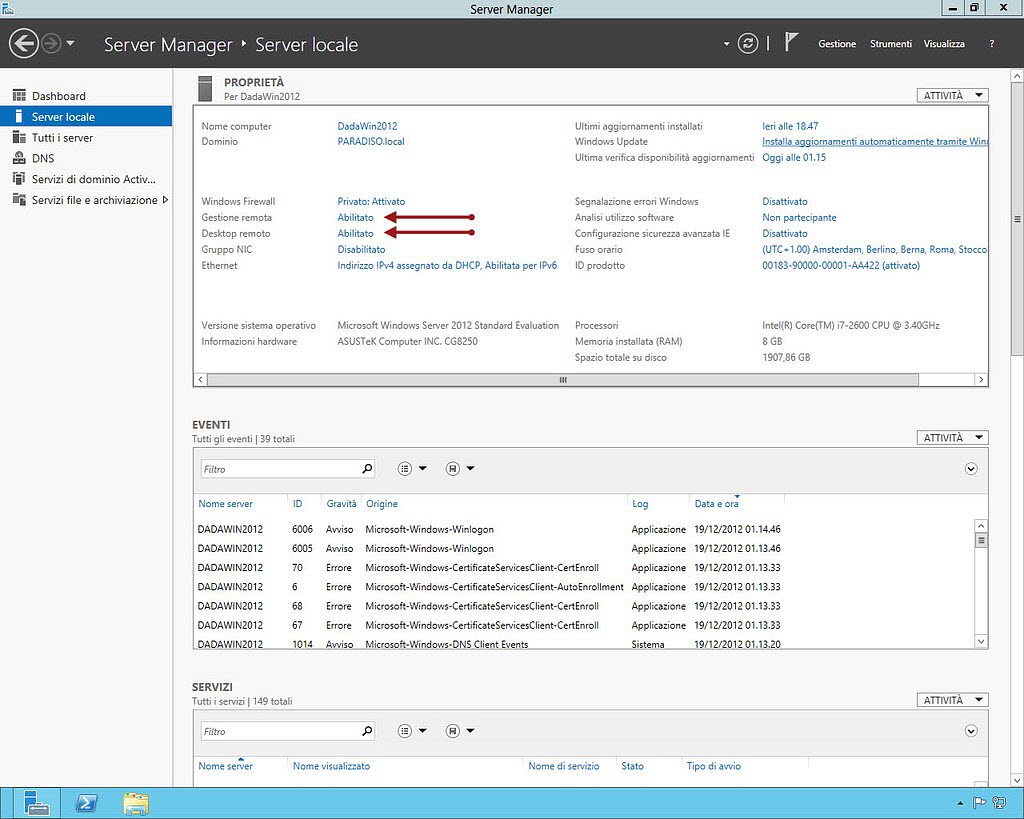
Task: Click the PARADISO.local domain link
Action: tap(371, 141)
